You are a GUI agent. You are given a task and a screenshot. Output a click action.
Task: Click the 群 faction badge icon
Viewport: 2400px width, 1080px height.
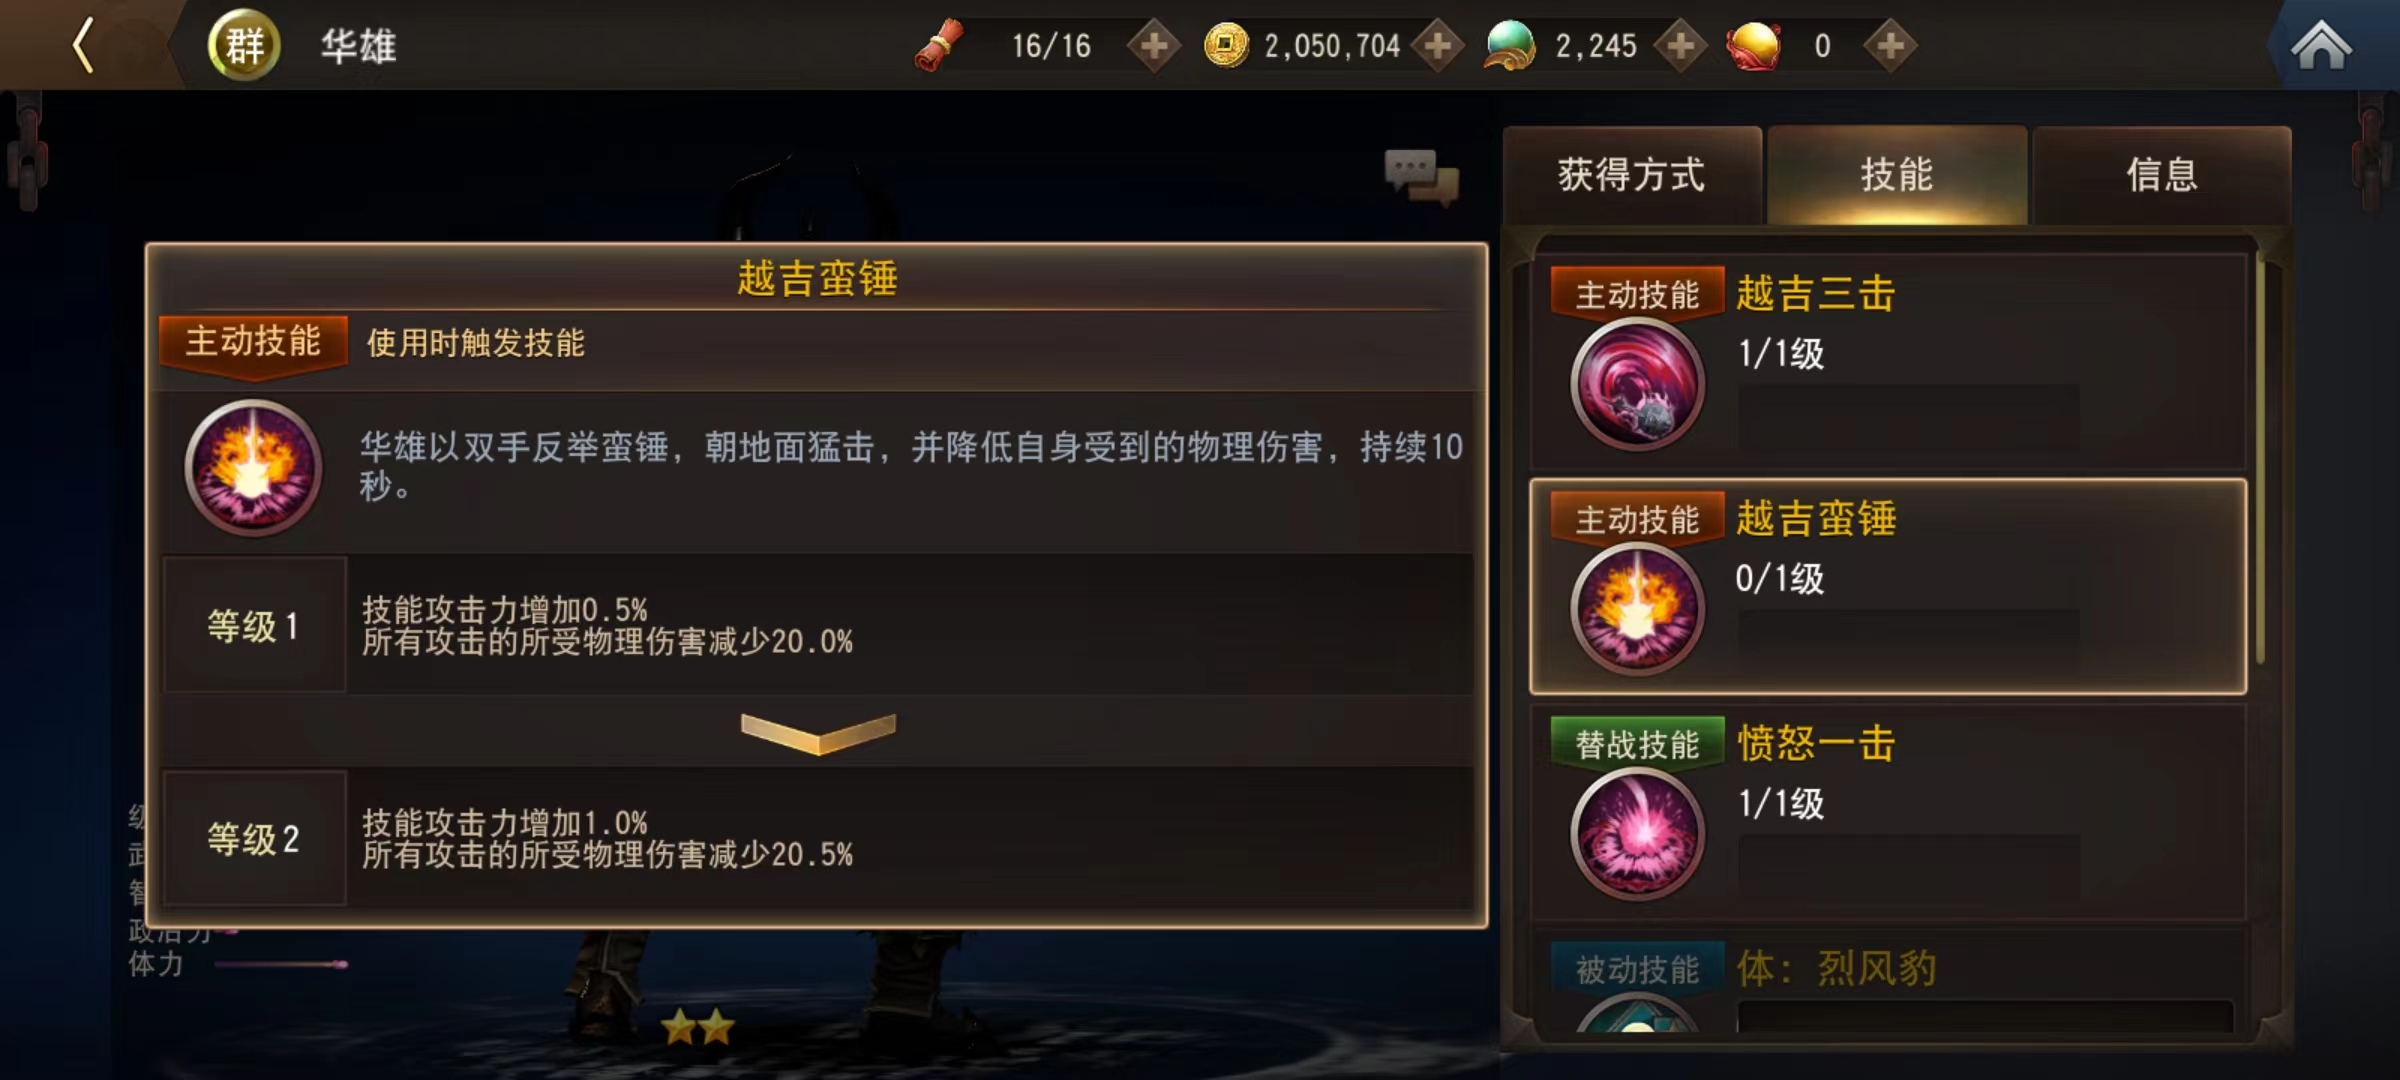tap(244, 45)
